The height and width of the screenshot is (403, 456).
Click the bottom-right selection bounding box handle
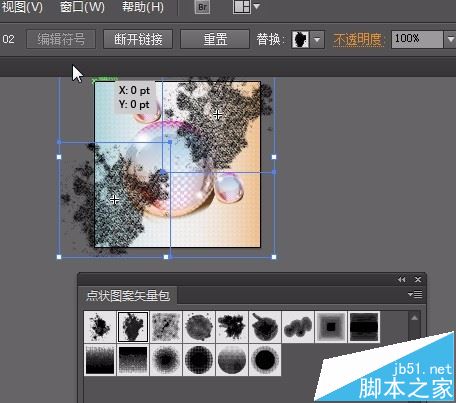pos(274,257)
